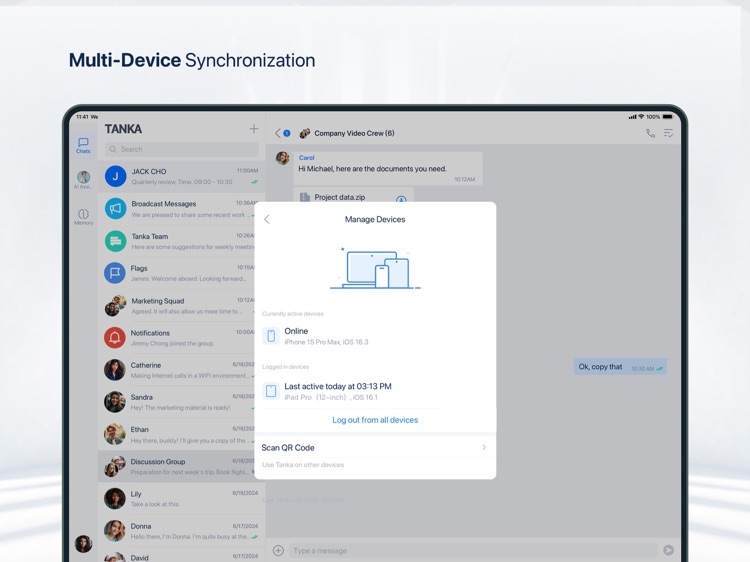Click the Ok, copy that message bubble

point(620,367)
